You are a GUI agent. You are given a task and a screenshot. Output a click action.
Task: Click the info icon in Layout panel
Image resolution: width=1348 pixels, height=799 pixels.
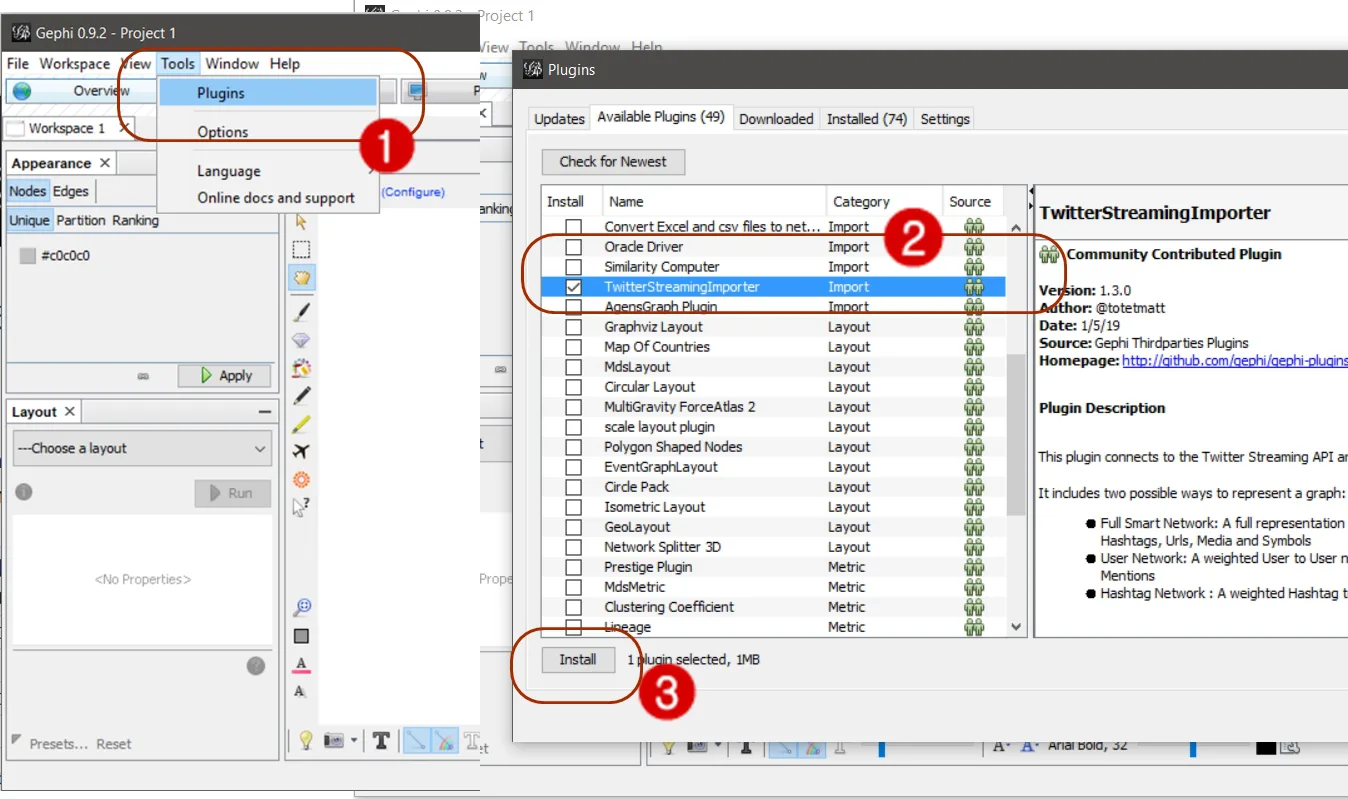coord(24,492)
